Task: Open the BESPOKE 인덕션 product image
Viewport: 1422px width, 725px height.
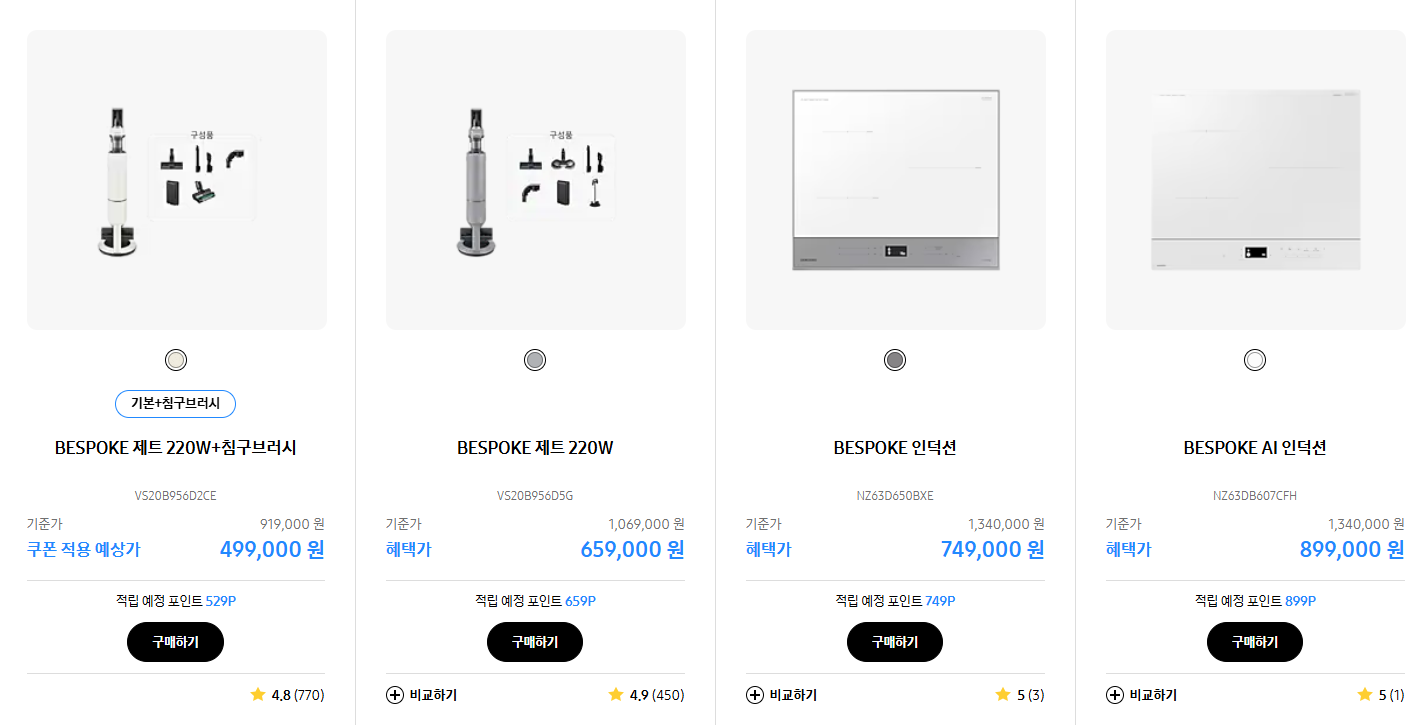Action: coord(895,179)
